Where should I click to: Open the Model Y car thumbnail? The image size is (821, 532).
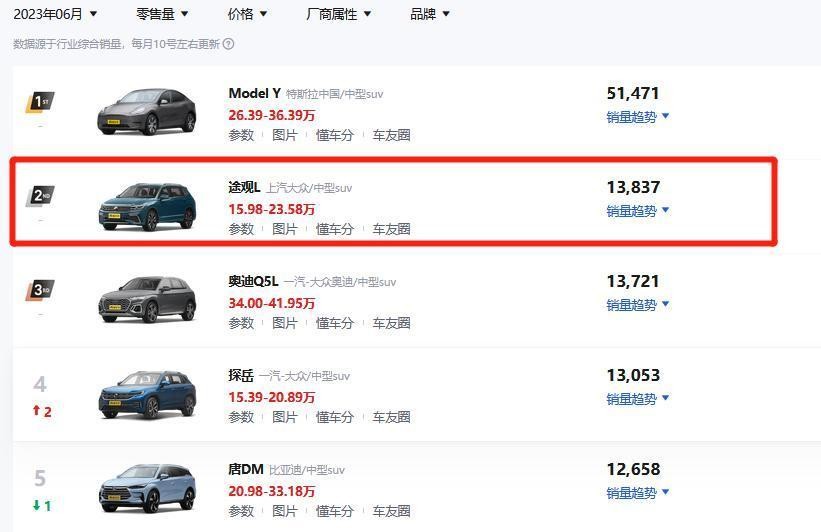tap(147, 111)
